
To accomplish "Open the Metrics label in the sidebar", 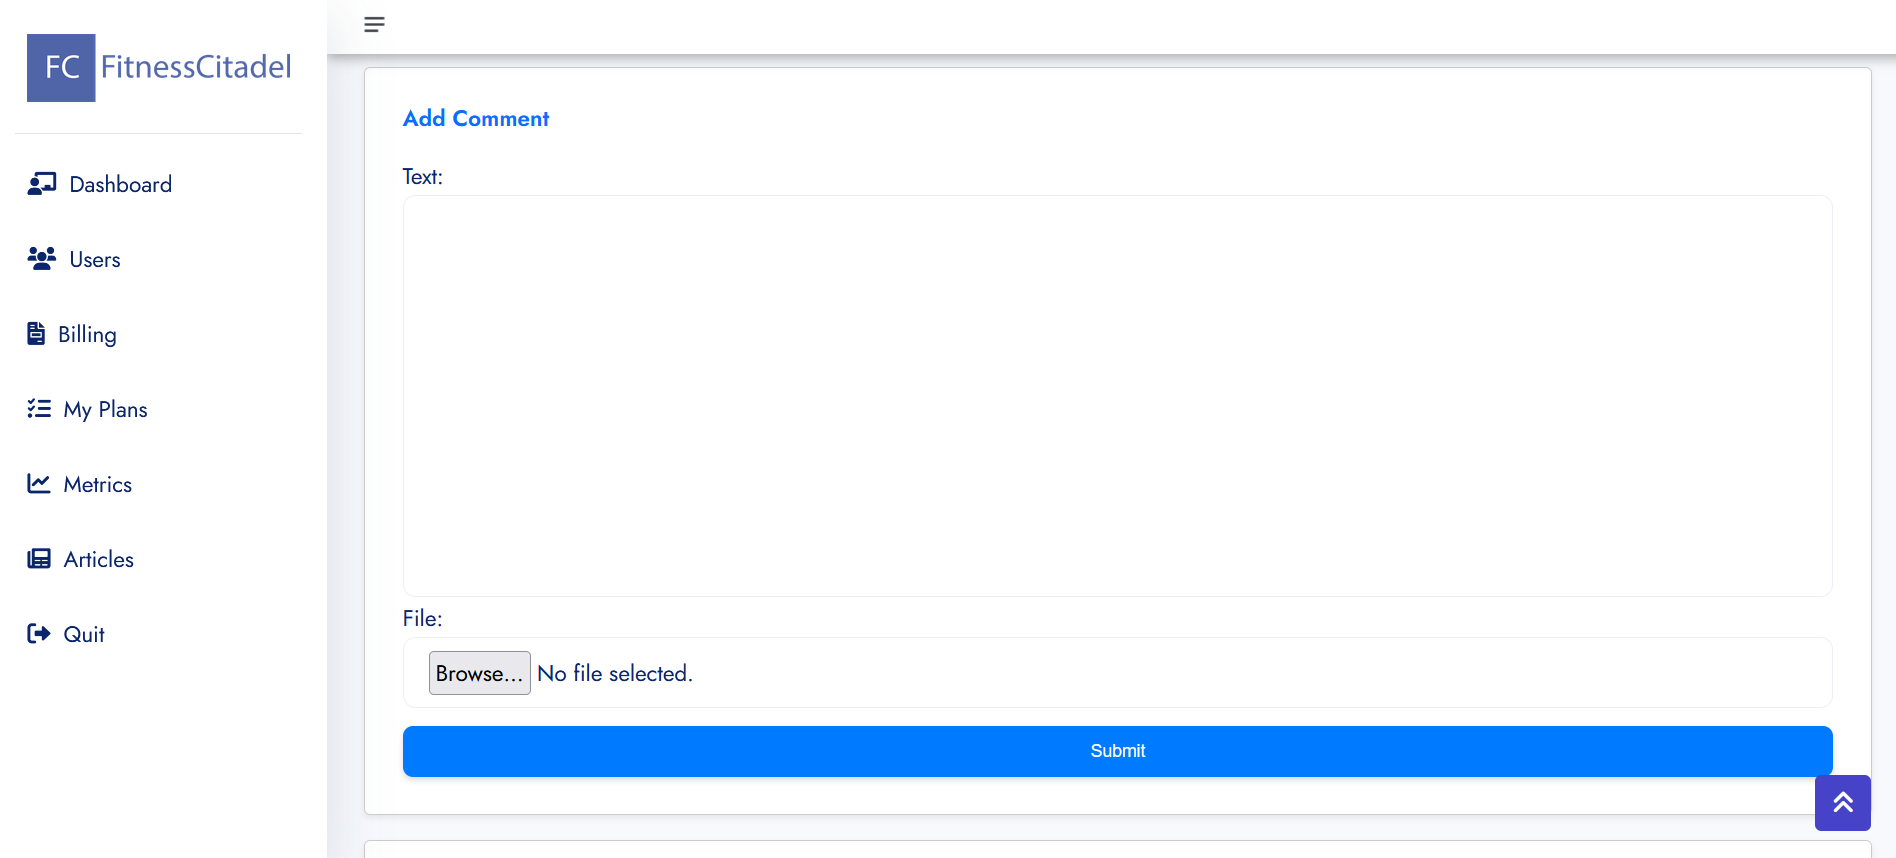I will click(97, 485).
